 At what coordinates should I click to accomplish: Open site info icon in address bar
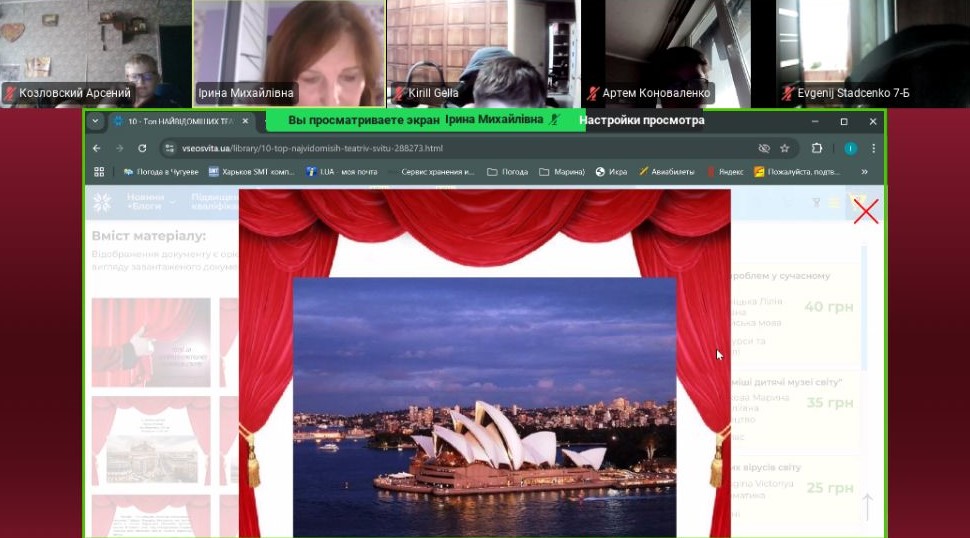pyautogui.click(x=170, y=148)
